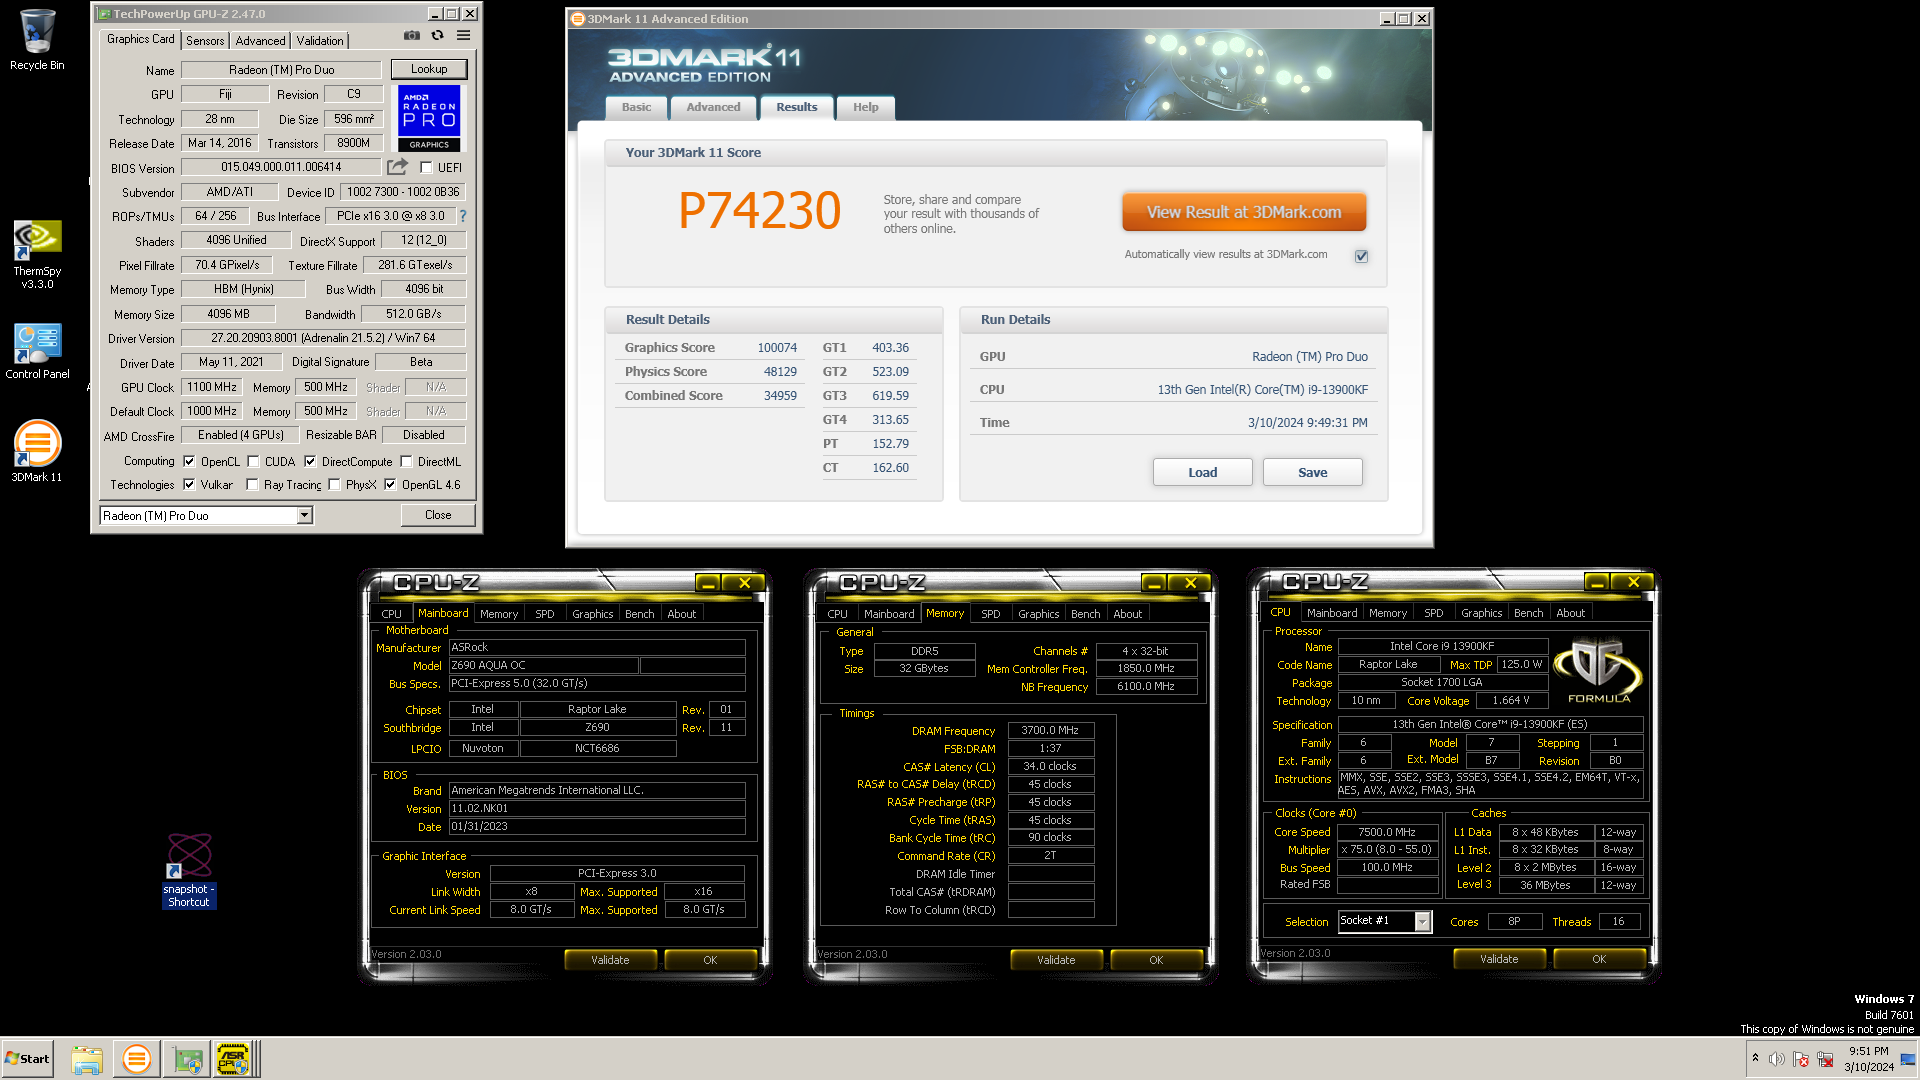Viewport: 1920px width, 1080px height.
Task: Click the 3DMark 11 title bar app icon
Action: click(578, 19)
